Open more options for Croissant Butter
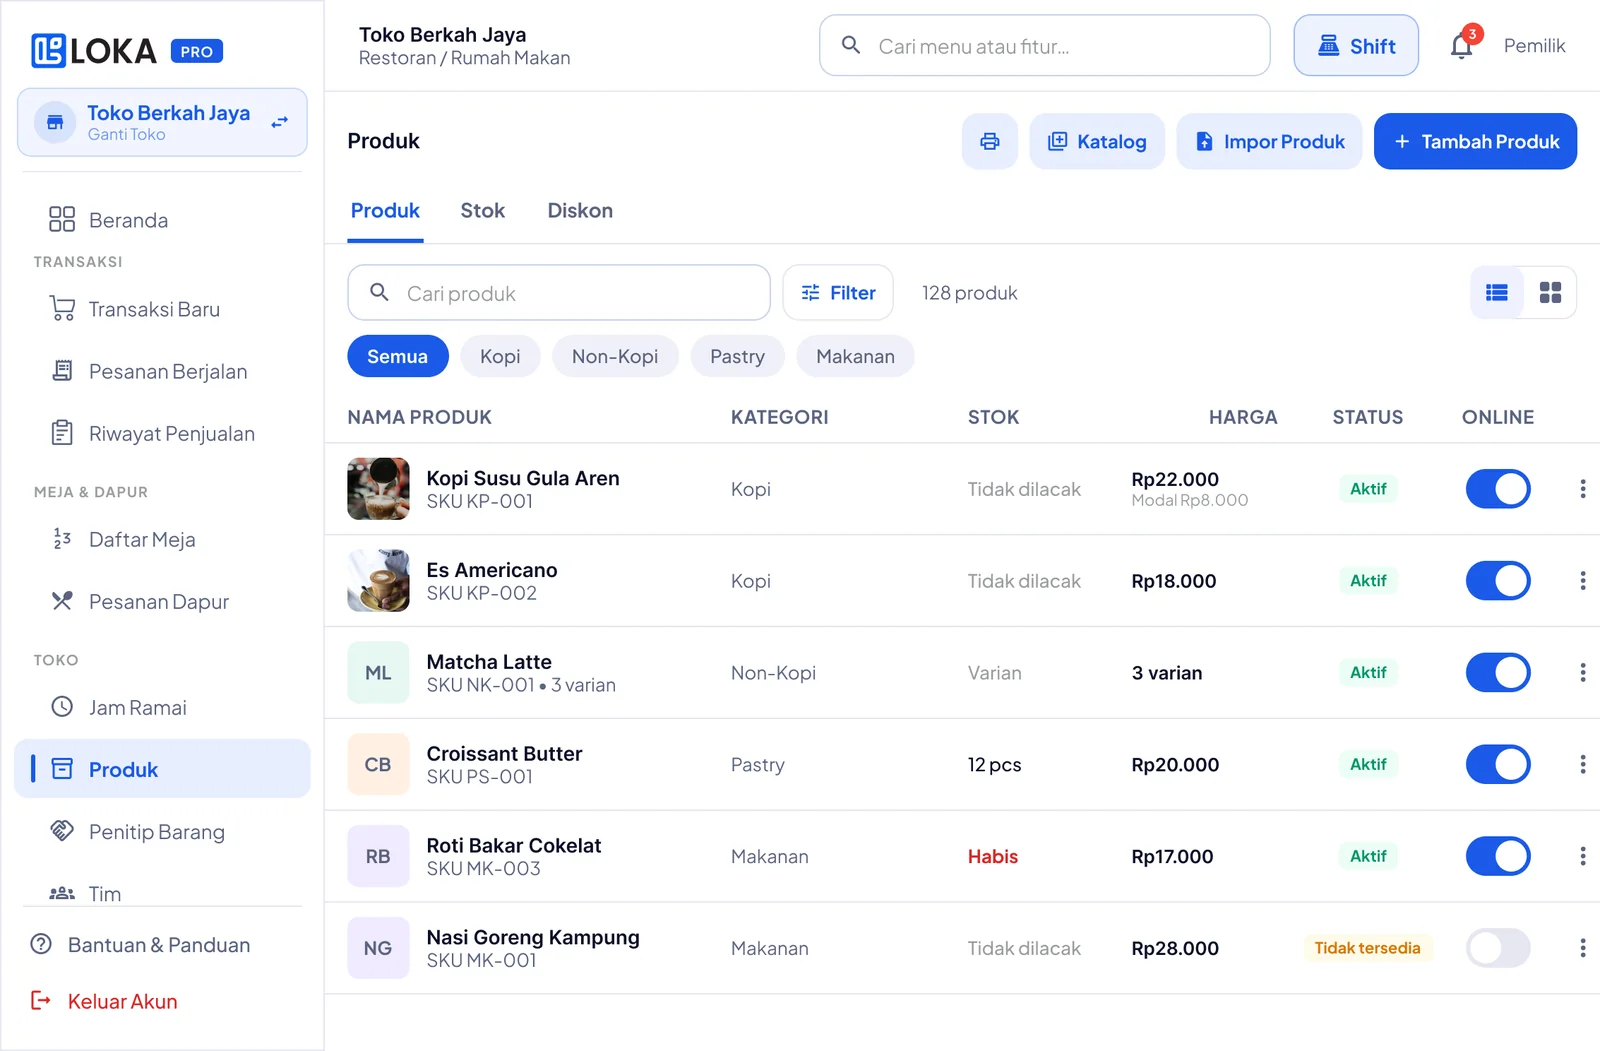1600x1051 pixels. [1582, 764]
